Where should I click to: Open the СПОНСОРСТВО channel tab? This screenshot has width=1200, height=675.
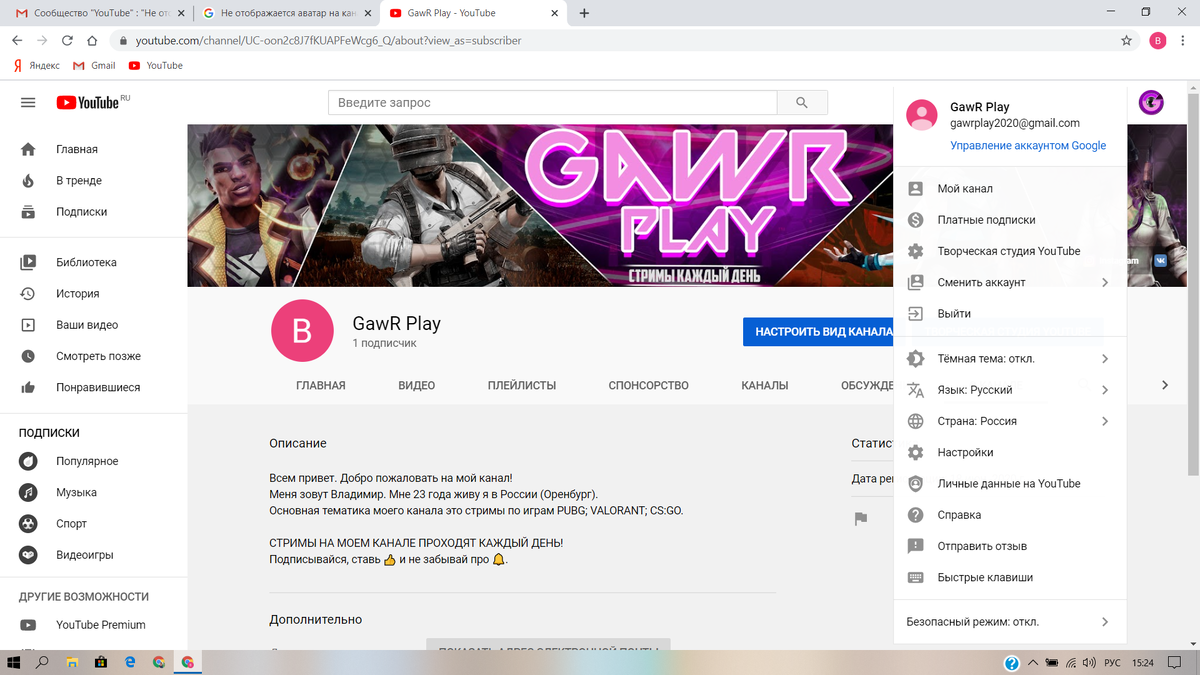pos(649,385)
